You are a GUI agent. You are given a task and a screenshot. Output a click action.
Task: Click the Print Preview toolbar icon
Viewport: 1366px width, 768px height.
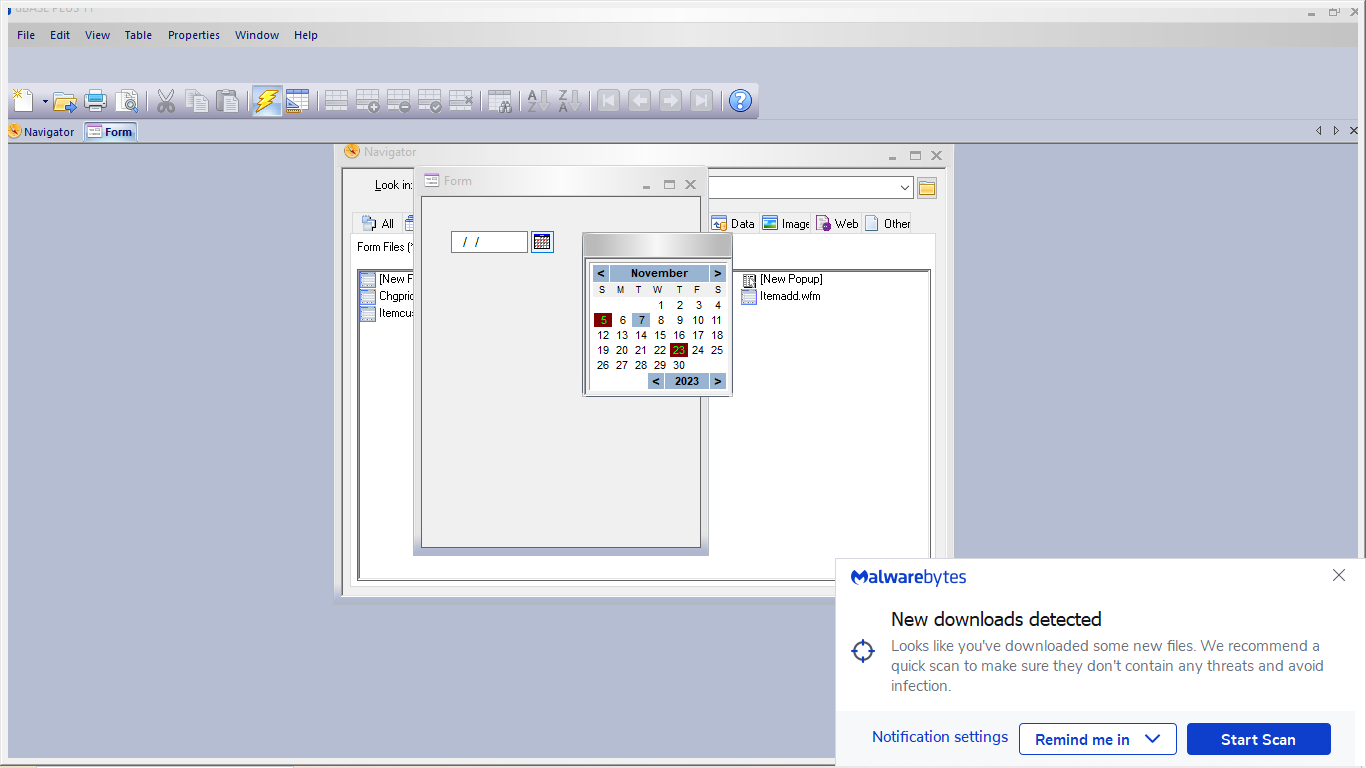[x=127, y=100]
